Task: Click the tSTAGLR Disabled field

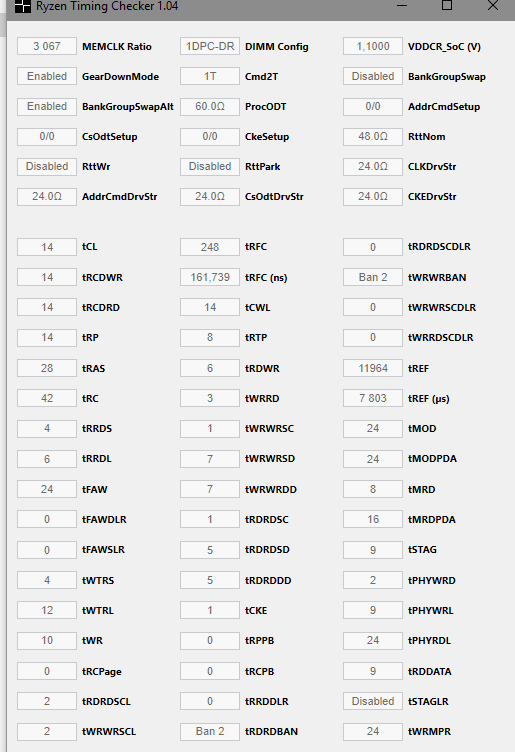Action: click(x=373, y=701)
